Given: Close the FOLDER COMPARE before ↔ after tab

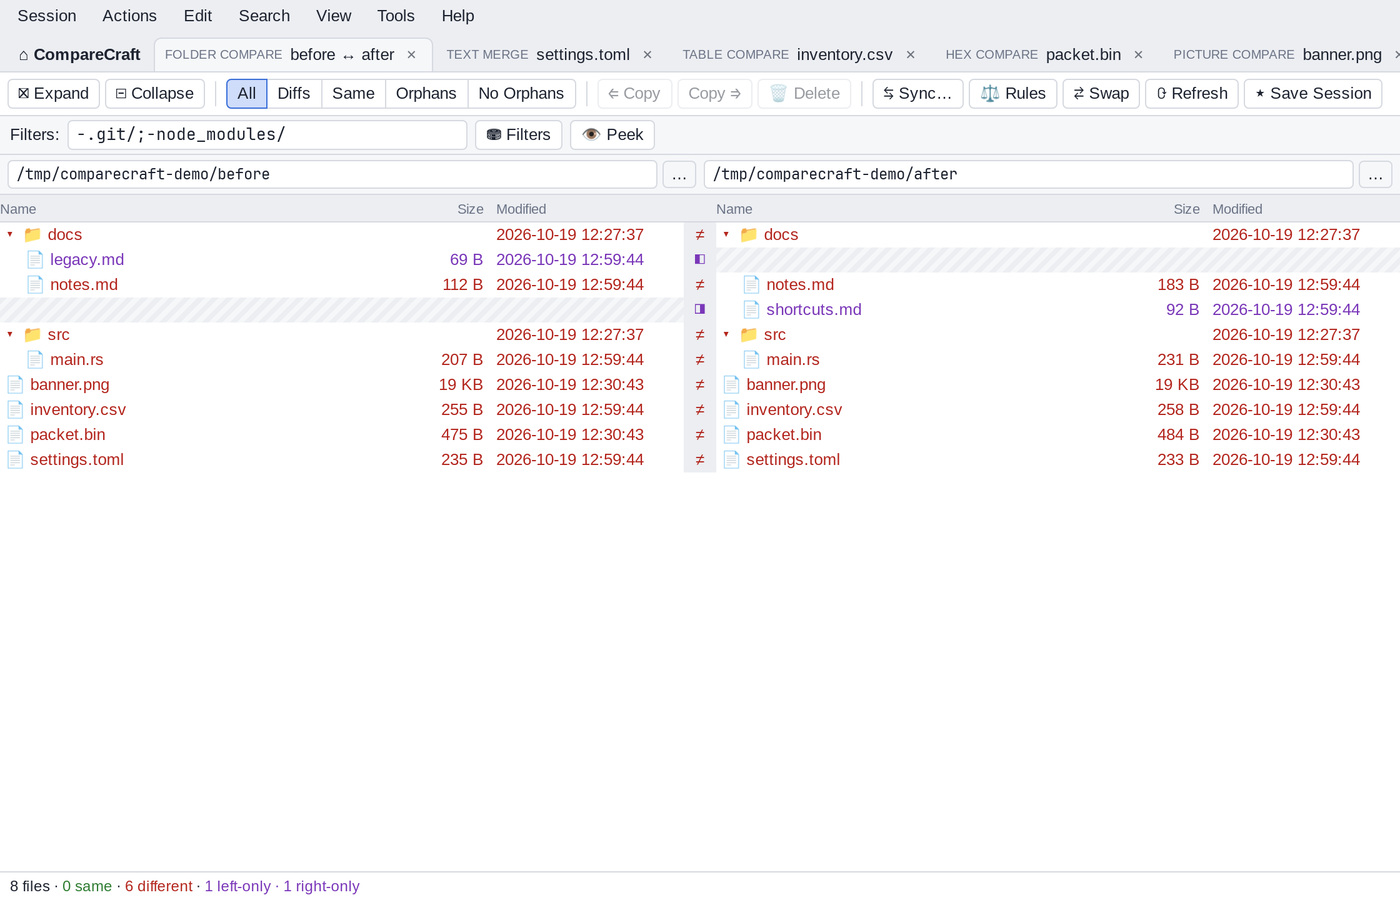Looking at the screenshot, I should 411,55.
